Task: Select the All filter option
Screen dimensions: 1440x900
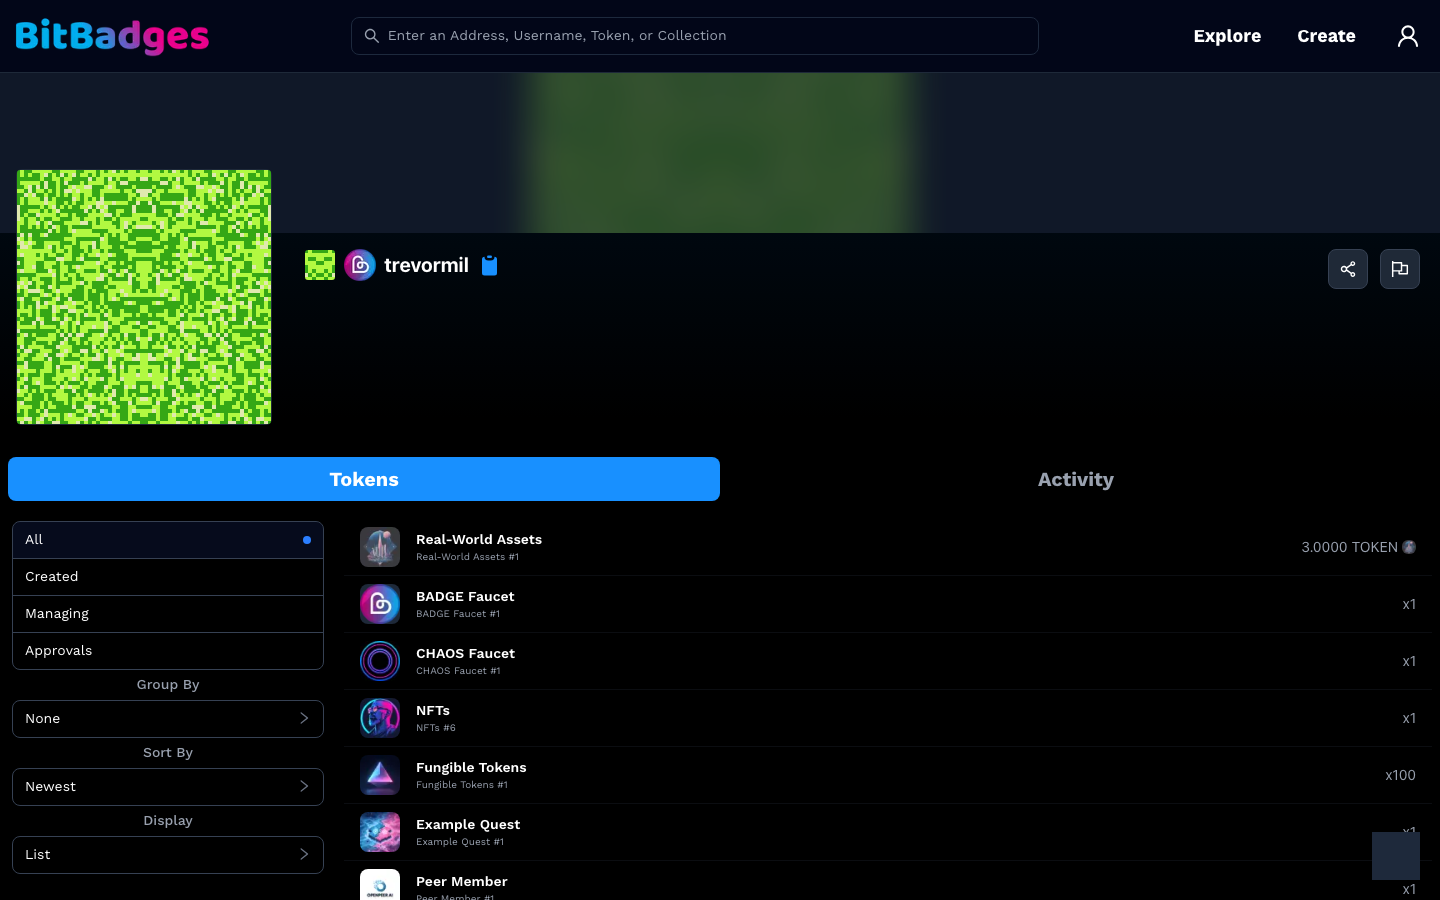Action: tap(168, 540)
